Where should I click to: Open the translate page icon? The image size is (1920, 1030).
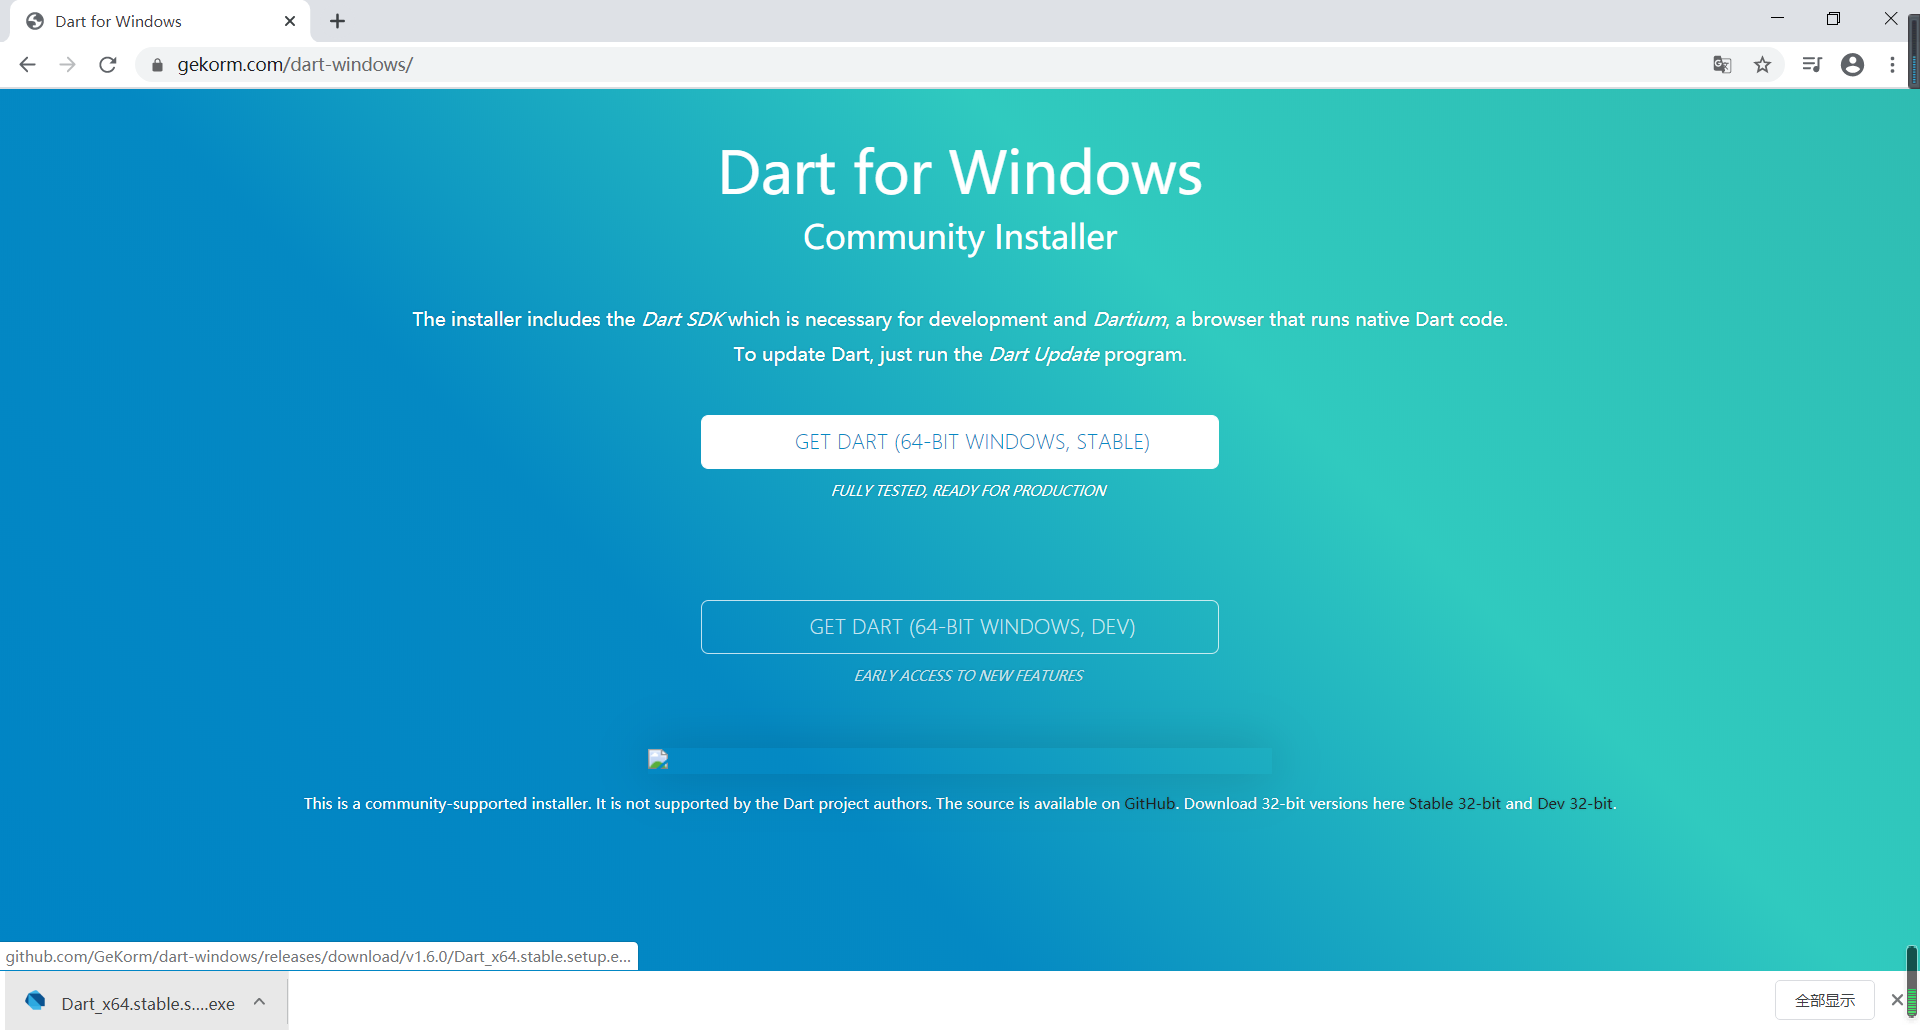(1722, 65)
